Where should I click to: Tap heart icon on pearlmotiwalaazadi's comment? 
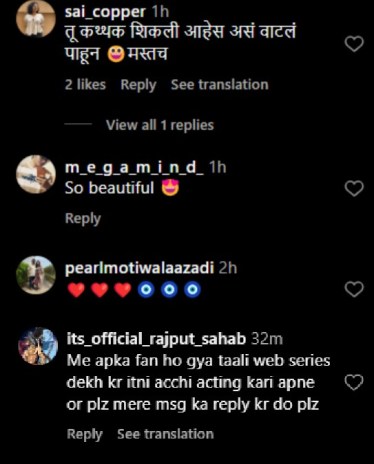[x=354, y=289]
